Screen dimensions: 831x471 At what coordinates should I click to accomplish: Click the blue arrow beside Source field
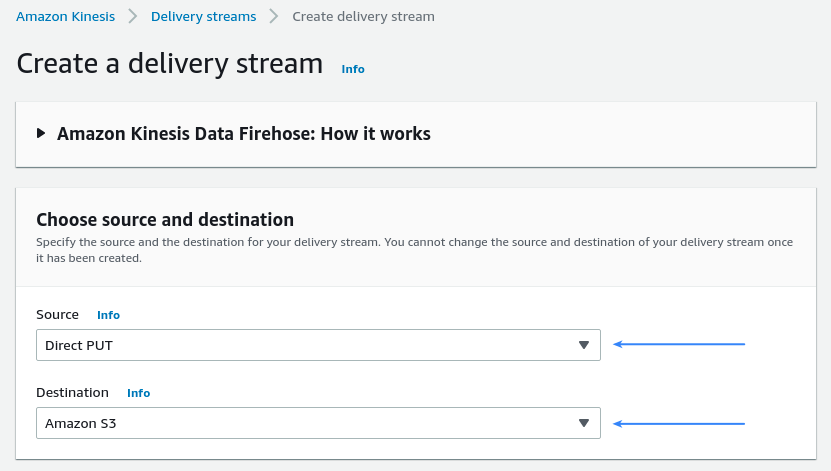pyautogui.click(x=679, y=344)
